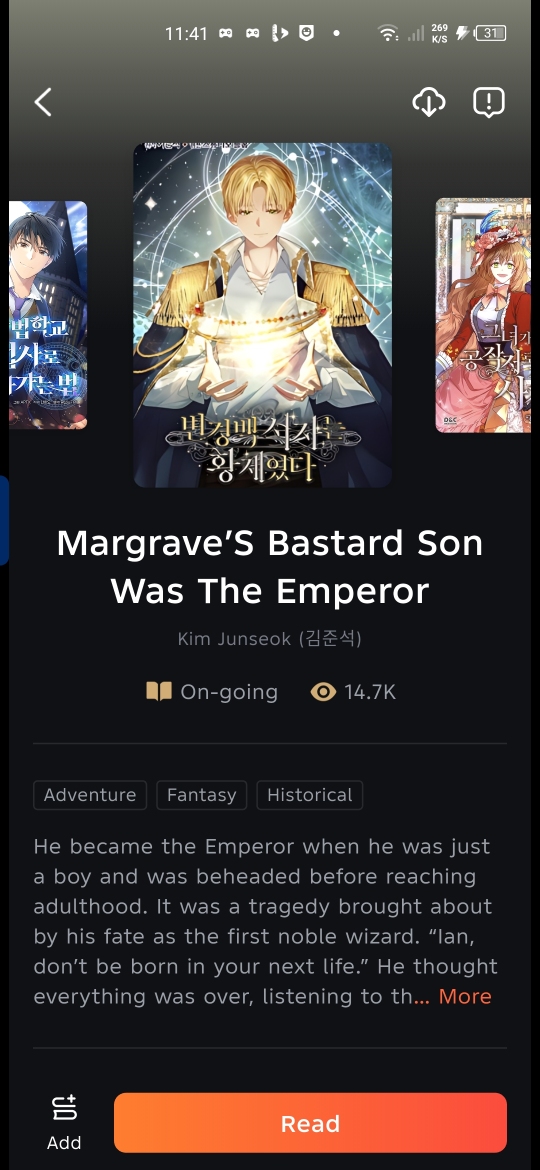Tap the 14.7K view count
Viewport: 540px width, 1170px height.
point(370,692)
